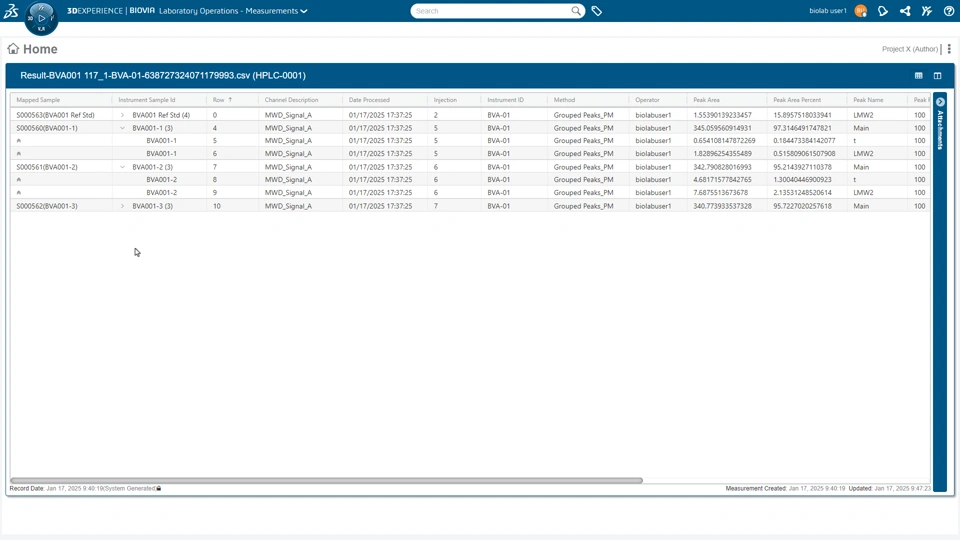Screen dimensions: 960x540
Task: Click the Operator column header
Action: click(647, 100)
